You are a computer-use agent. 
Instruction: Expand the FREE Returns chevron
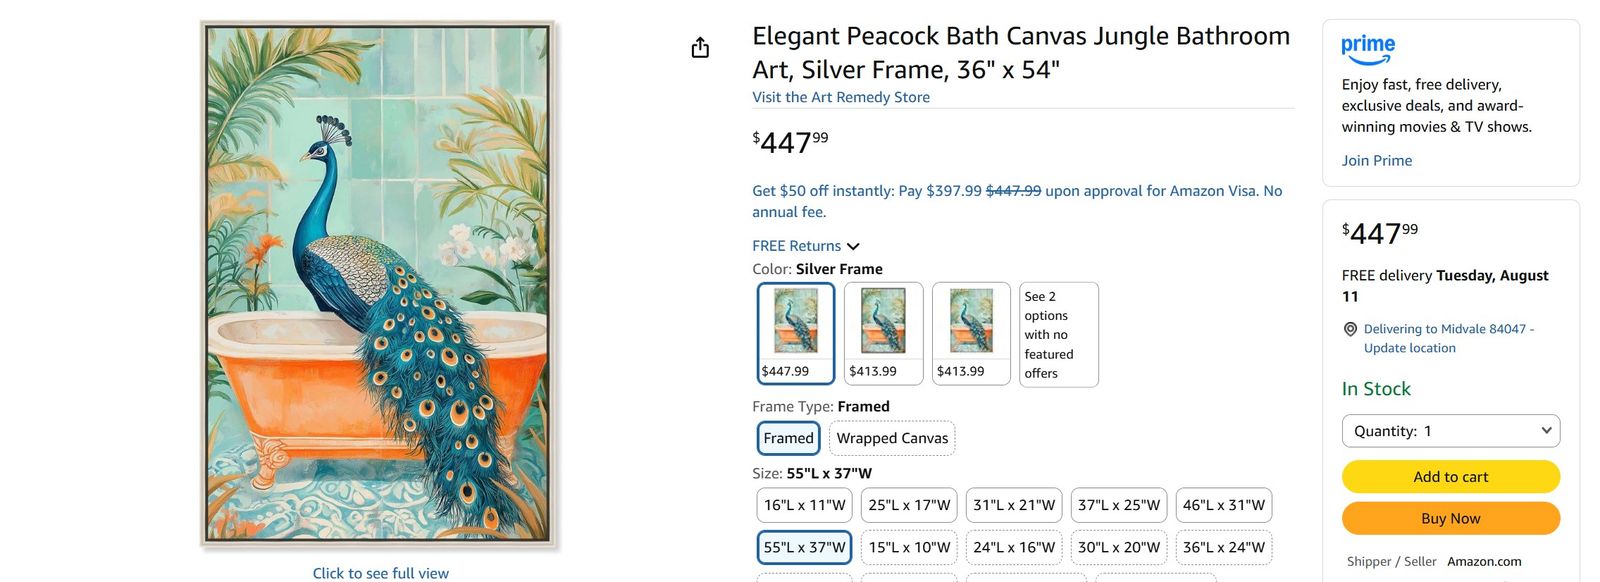pyautogui.click(x=853, y=246)
